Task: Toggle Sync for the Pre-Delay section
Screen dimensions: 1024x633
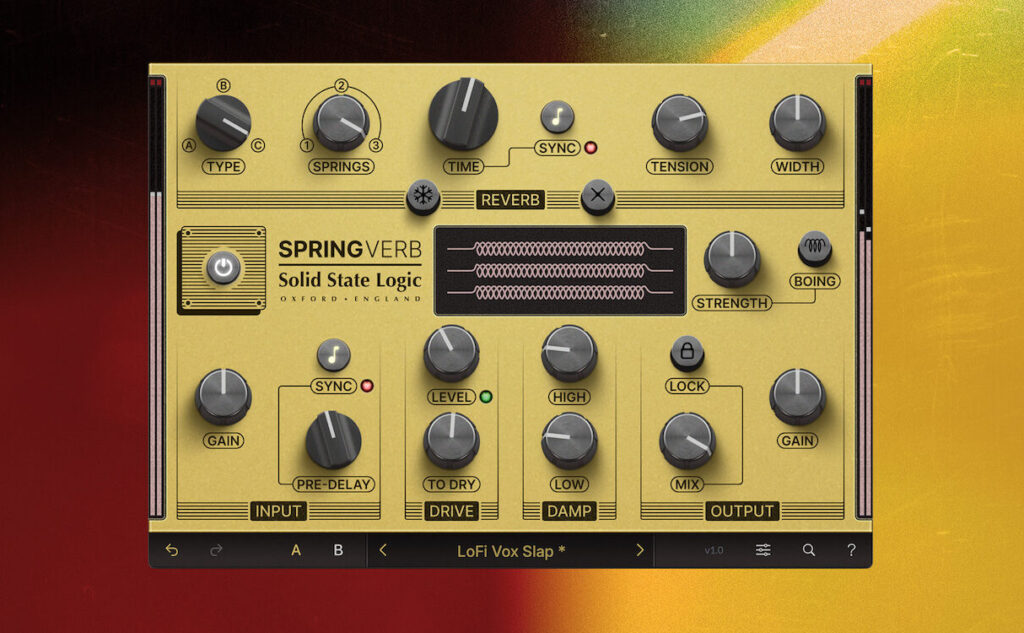Action: click(x=334, y=356)
